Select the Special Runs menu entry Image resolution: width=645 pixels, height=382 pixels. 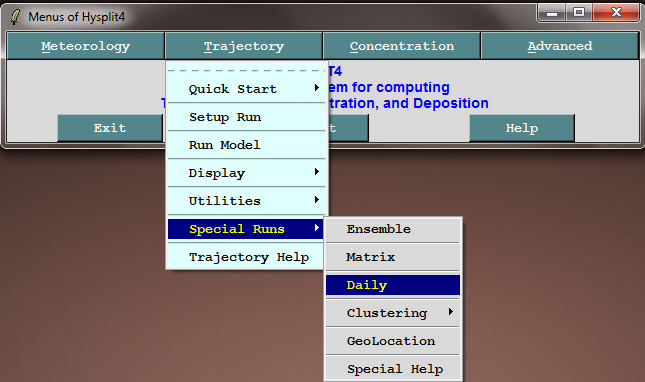(246, 229)
